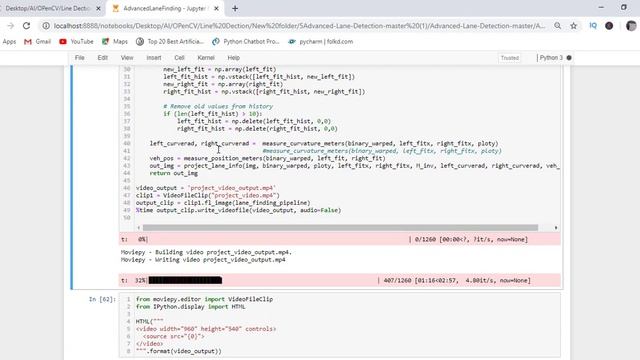
Task: Go forward in browser history
Action: (11, 26)
